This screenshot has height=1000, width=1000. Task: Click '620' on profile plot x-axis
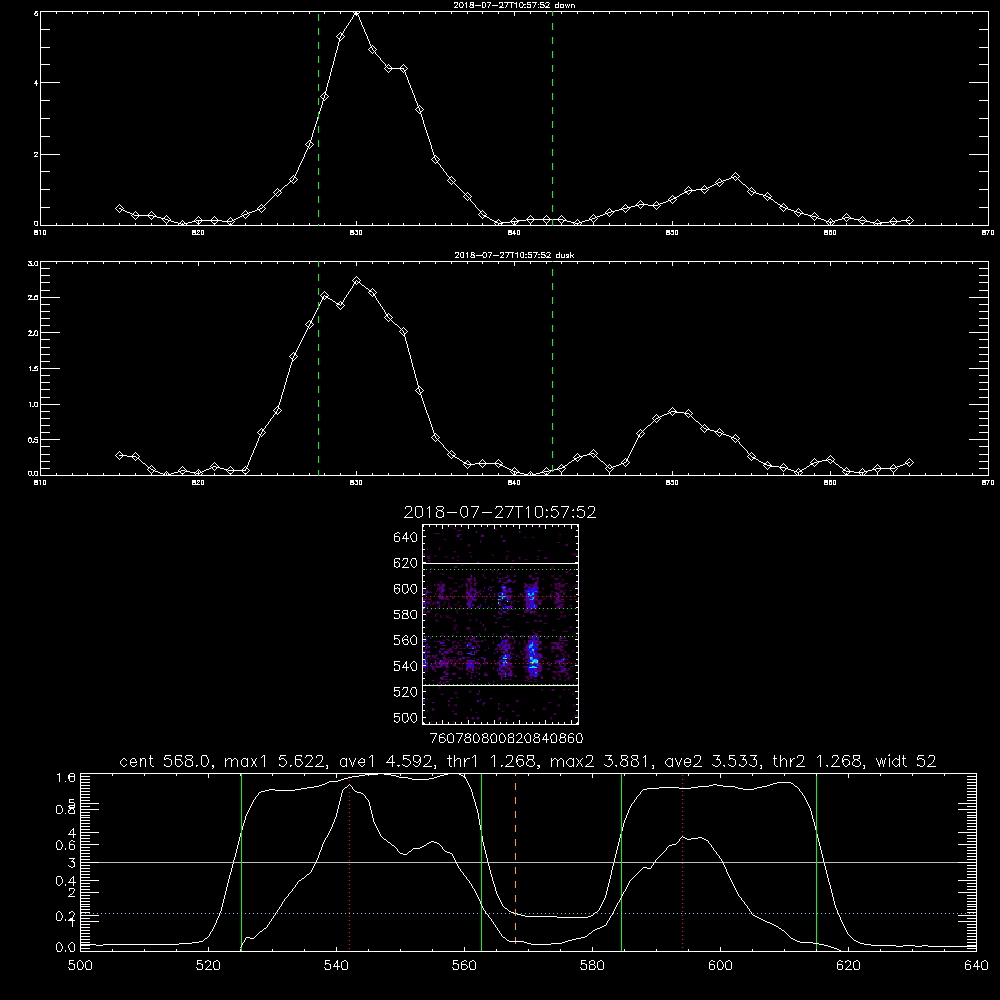848,966
